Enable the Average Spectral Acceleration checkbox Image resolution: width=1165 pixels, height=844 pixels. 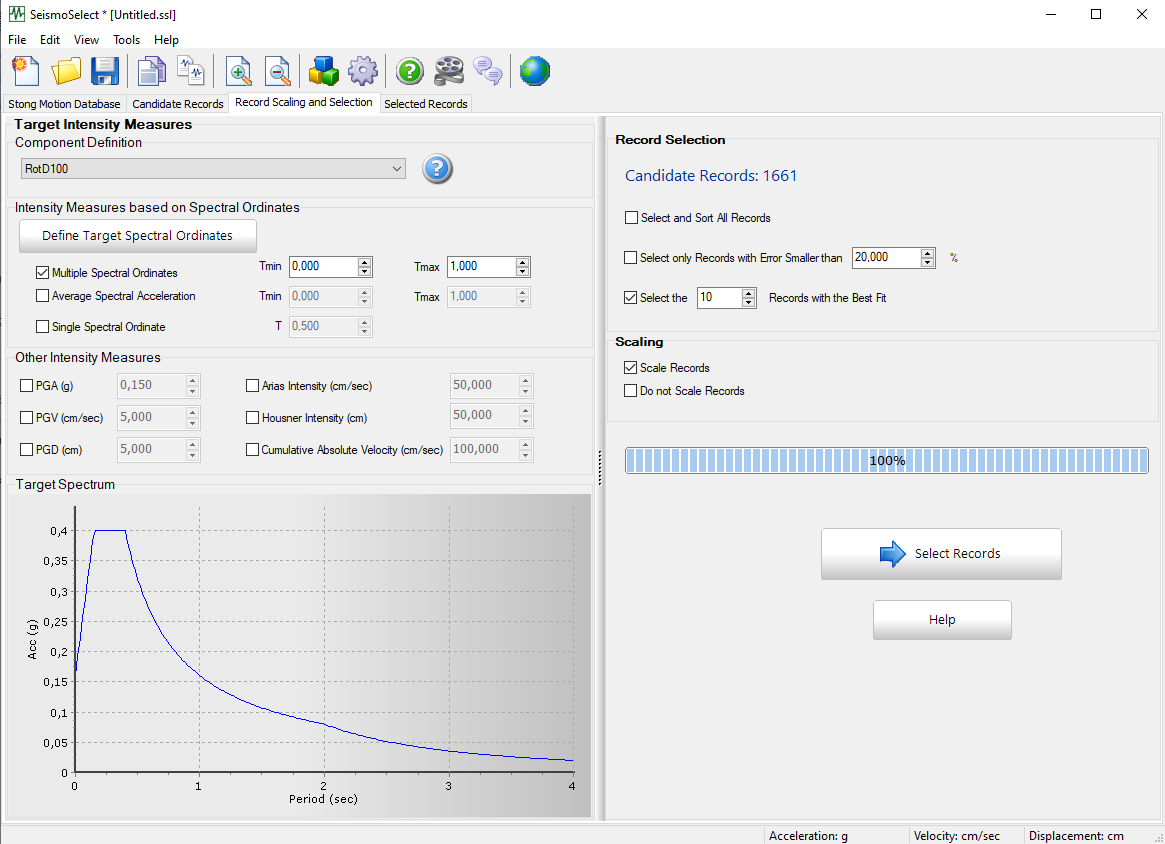coord(43,296)
